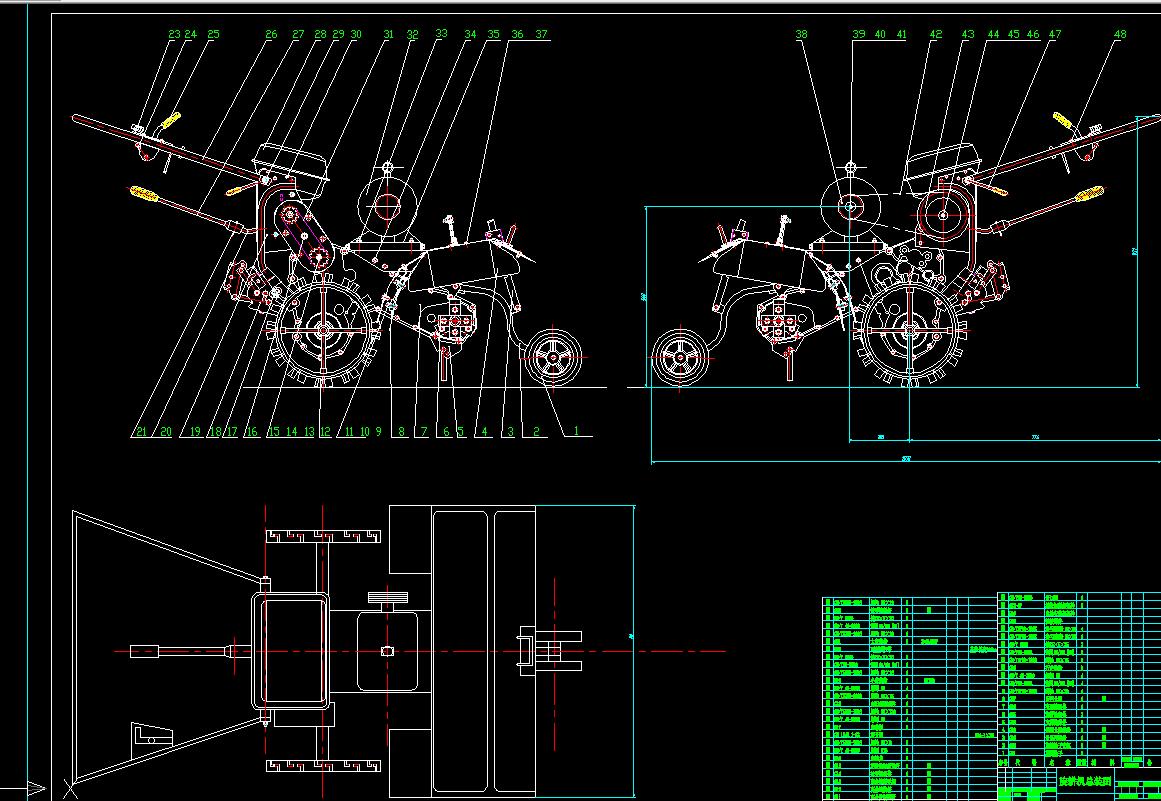
Task: Select bottom part label 16
Action: [x=252, y=432]
